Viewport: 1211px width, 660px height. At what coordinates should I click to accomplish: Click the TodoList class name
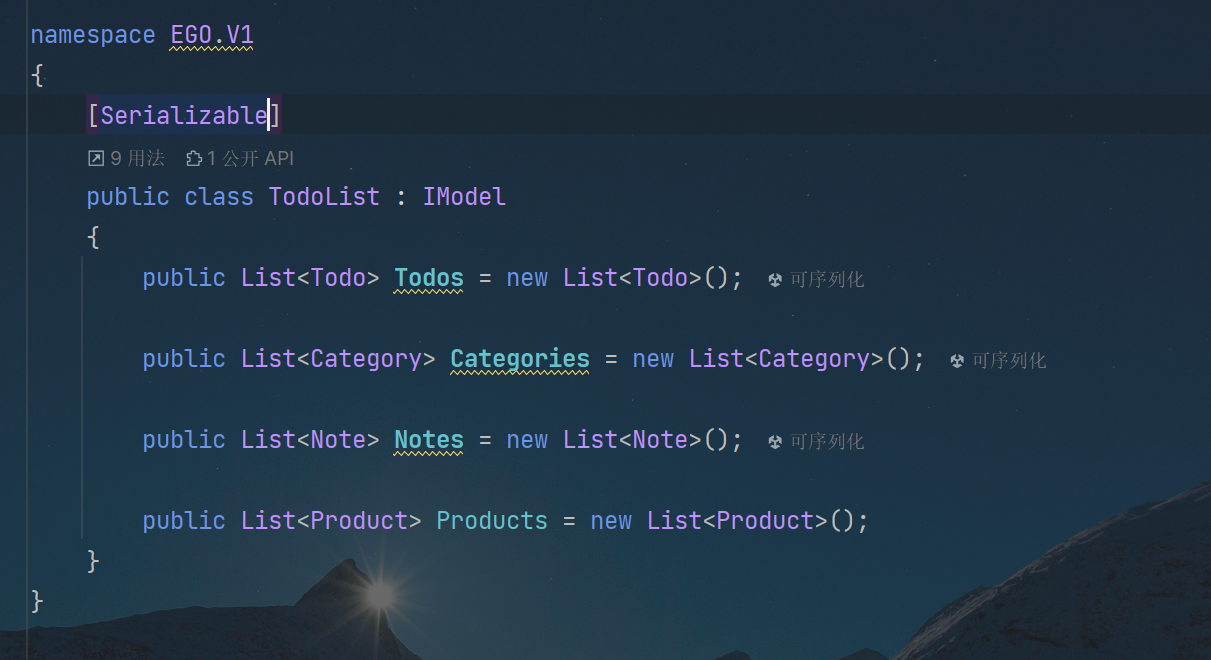click(324, 197)
